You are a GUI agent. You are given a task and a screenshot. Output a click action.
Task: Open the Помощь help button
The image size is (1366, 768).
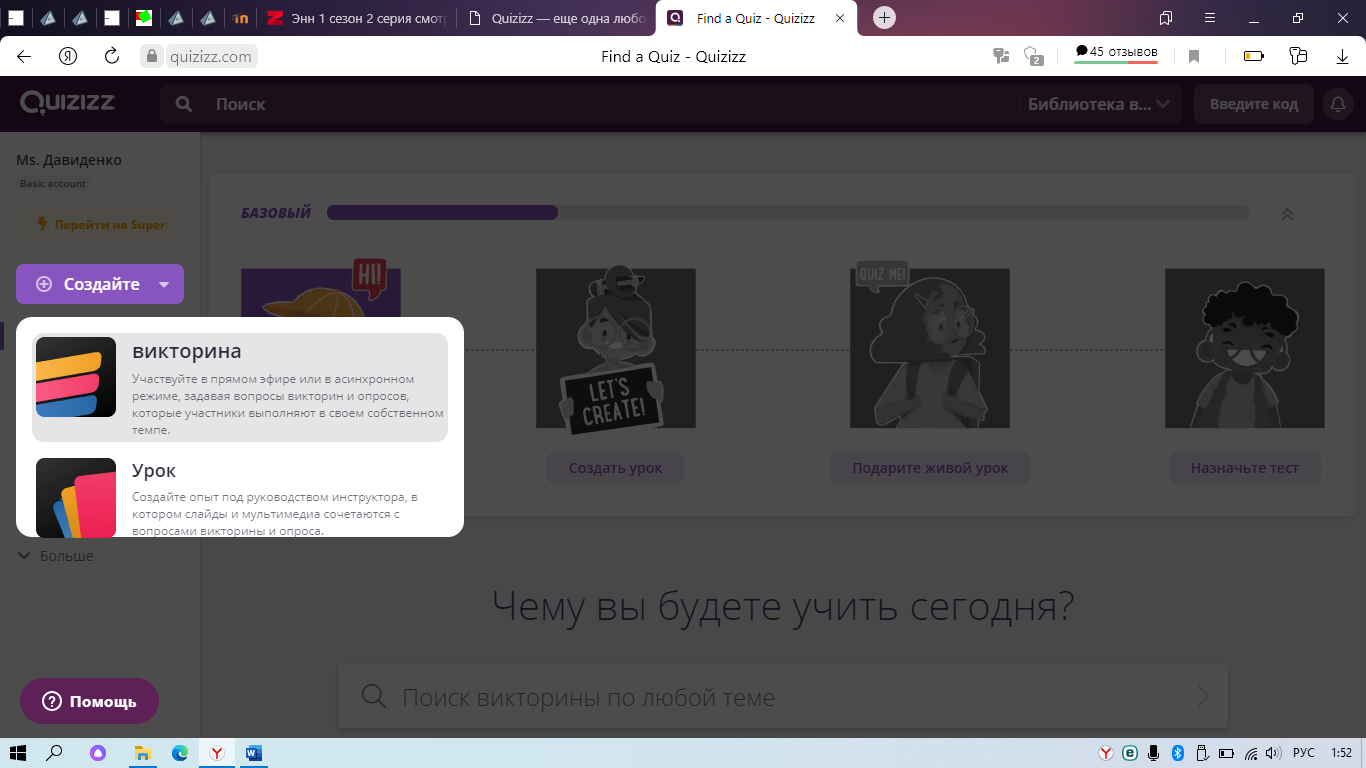click(89, 701)
